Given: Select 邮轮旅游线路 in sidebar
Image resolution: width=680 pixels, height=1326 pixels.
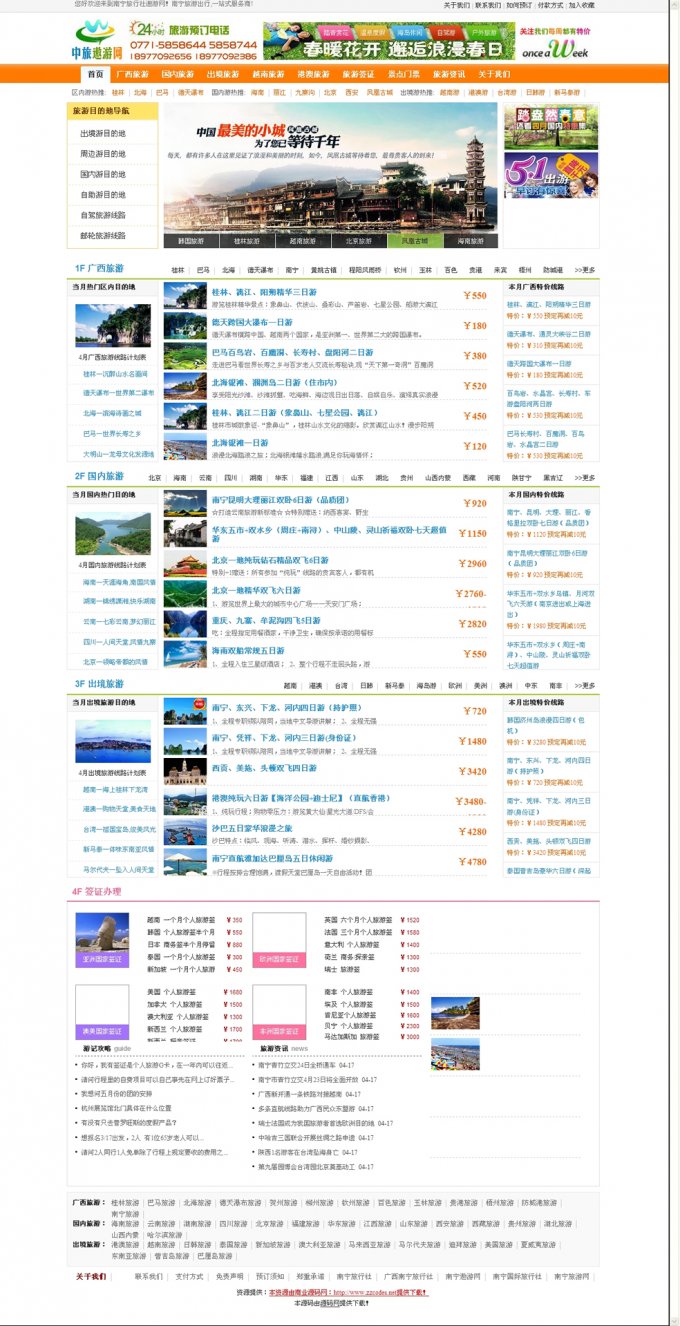Looking at the screenshot, I should (103, 236).
